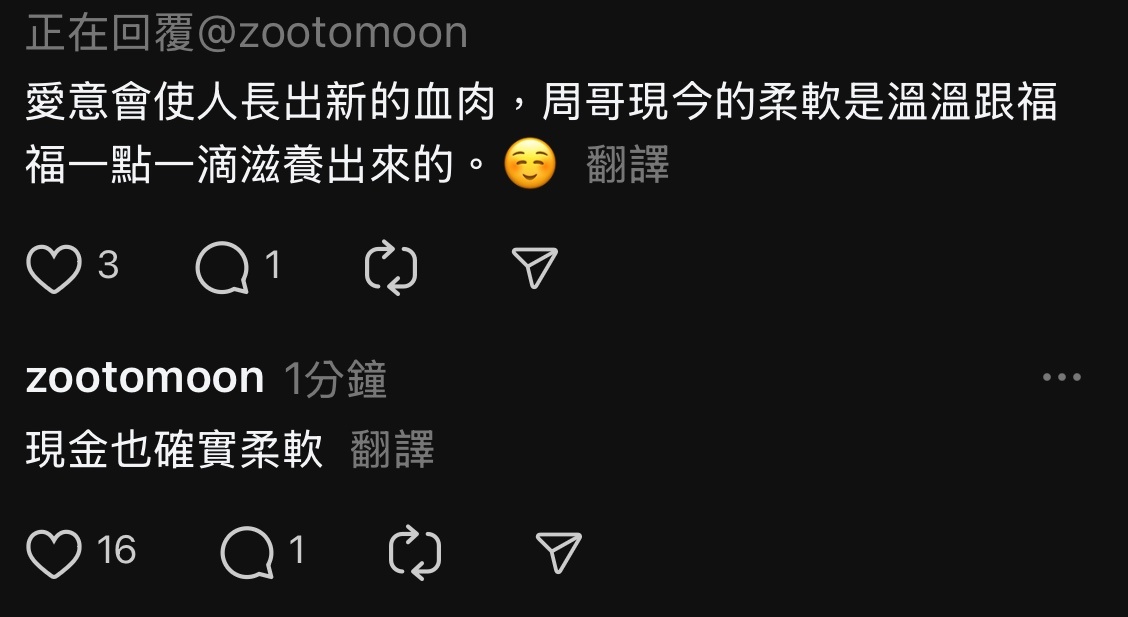Open comments on zootomoon's reply
This screenshot has width=1128, height=617.
[x=247, y=552]
